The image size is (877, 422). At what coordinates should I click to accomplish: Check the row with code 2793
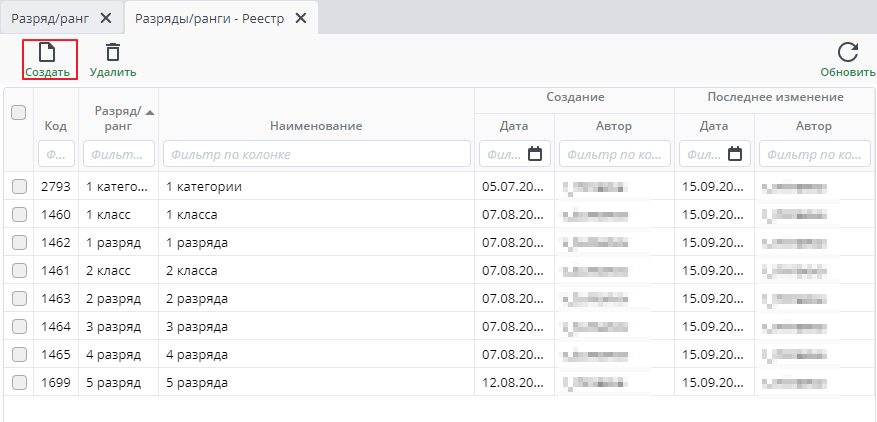19,186
